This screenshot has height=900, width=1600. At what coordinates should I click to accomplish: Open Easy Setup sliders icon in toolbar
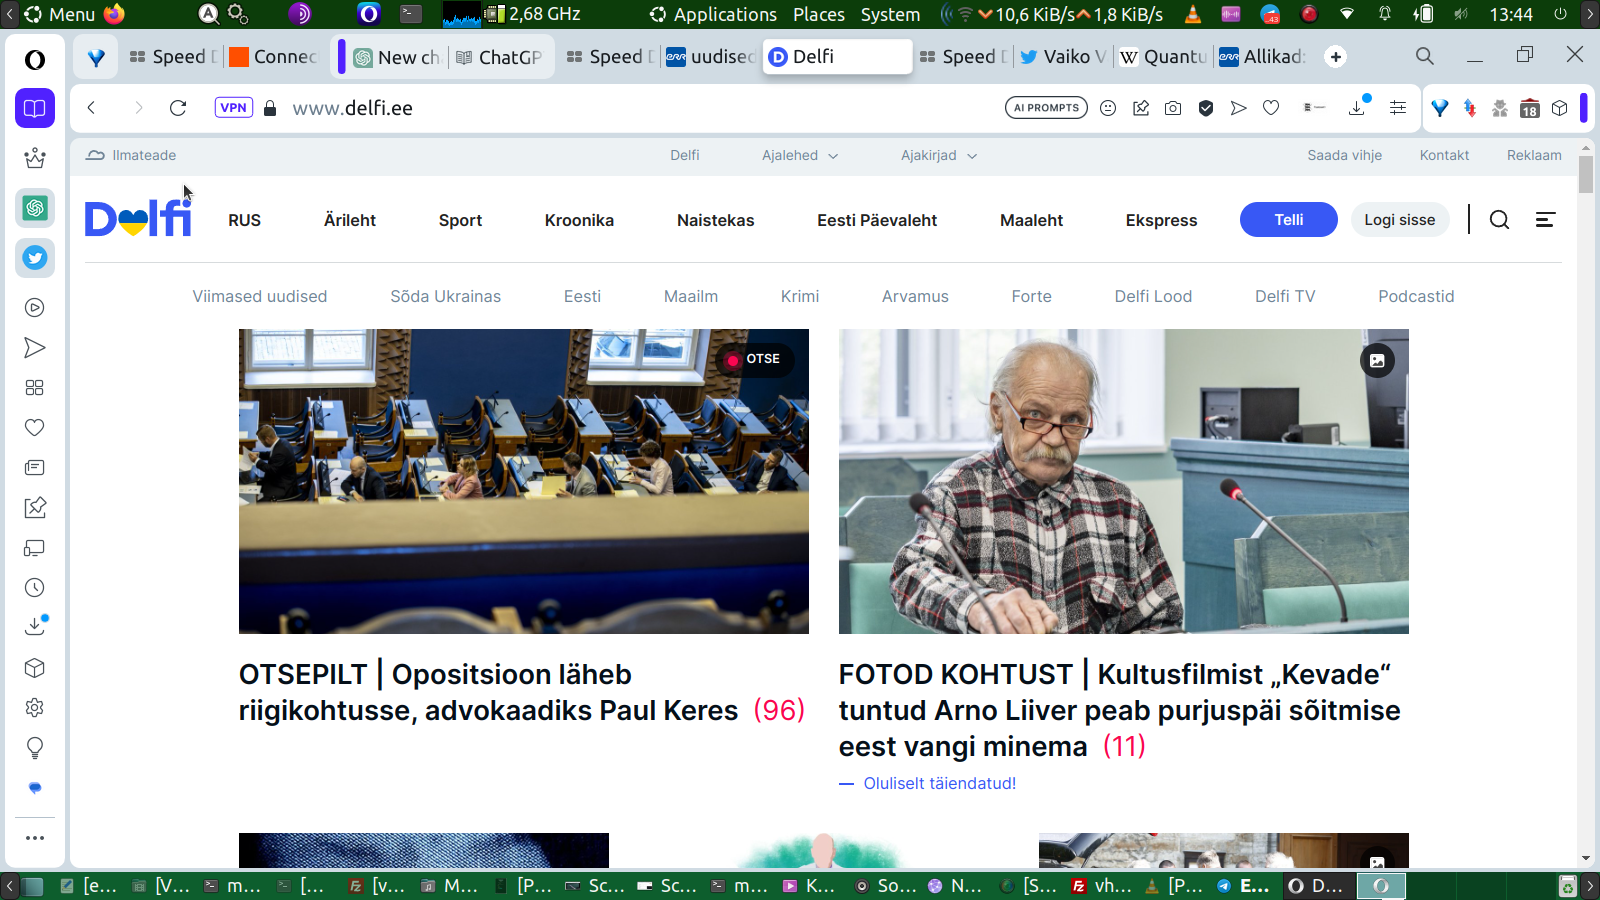(1398, 108)
